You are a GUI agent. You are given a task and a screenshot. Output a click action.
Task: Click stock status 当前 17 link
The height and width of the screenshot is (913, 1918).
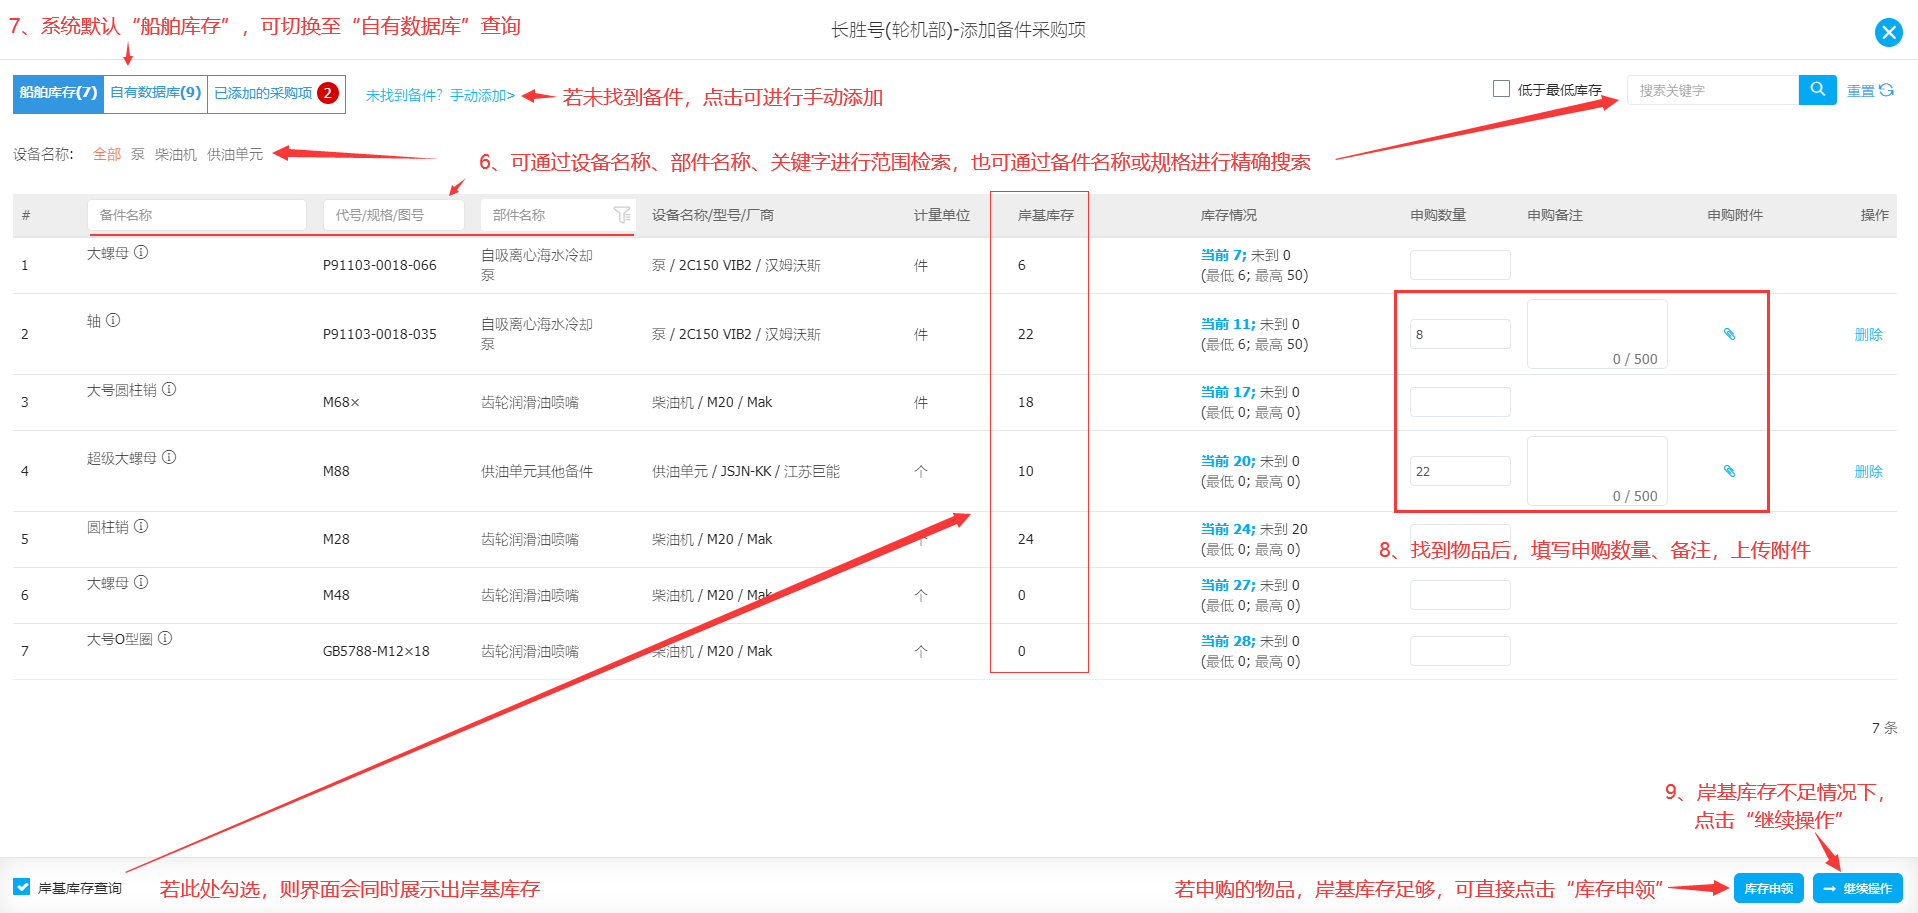(x=1227, y=392)
